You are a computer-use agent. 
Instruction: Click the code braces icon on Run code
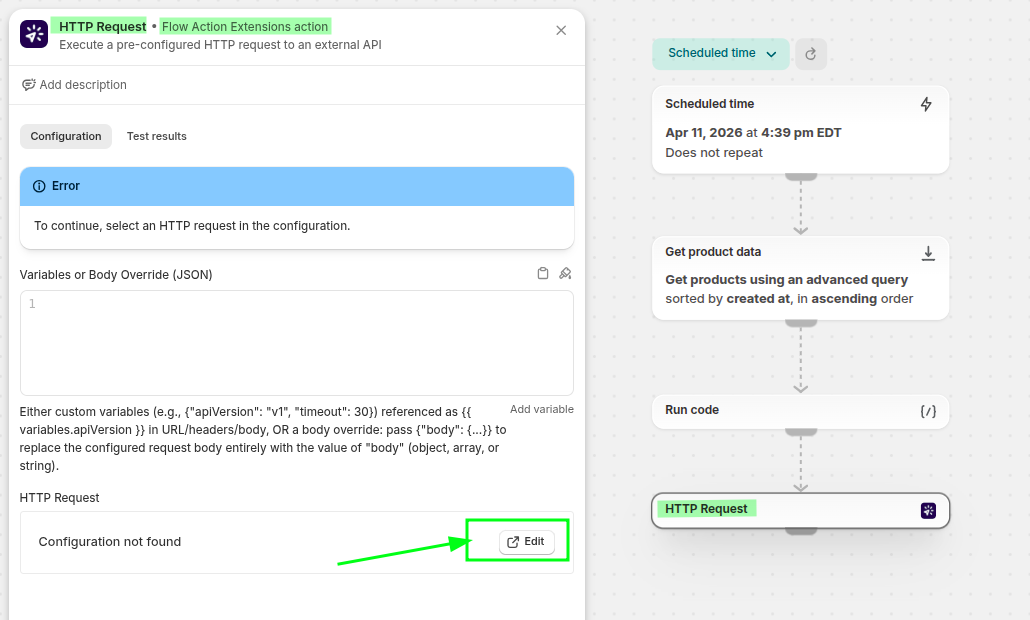(x=927, y=410)
